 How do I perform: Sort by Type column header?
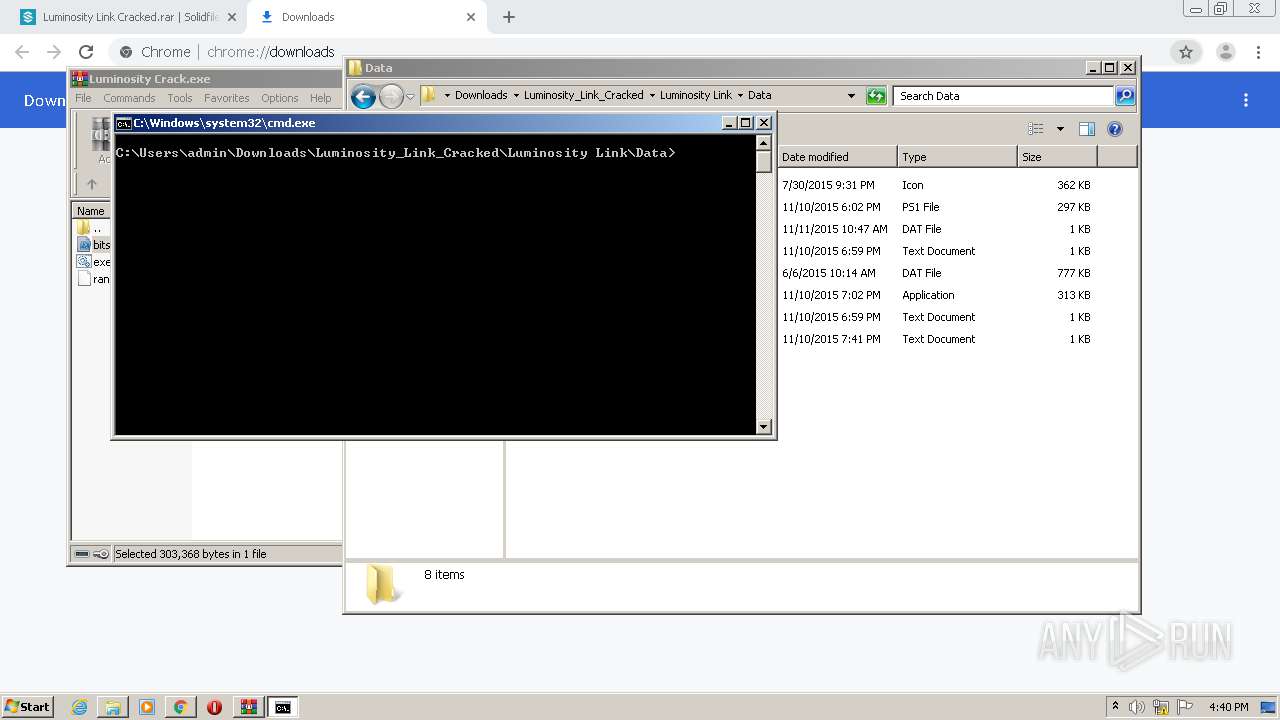(957, 157)
